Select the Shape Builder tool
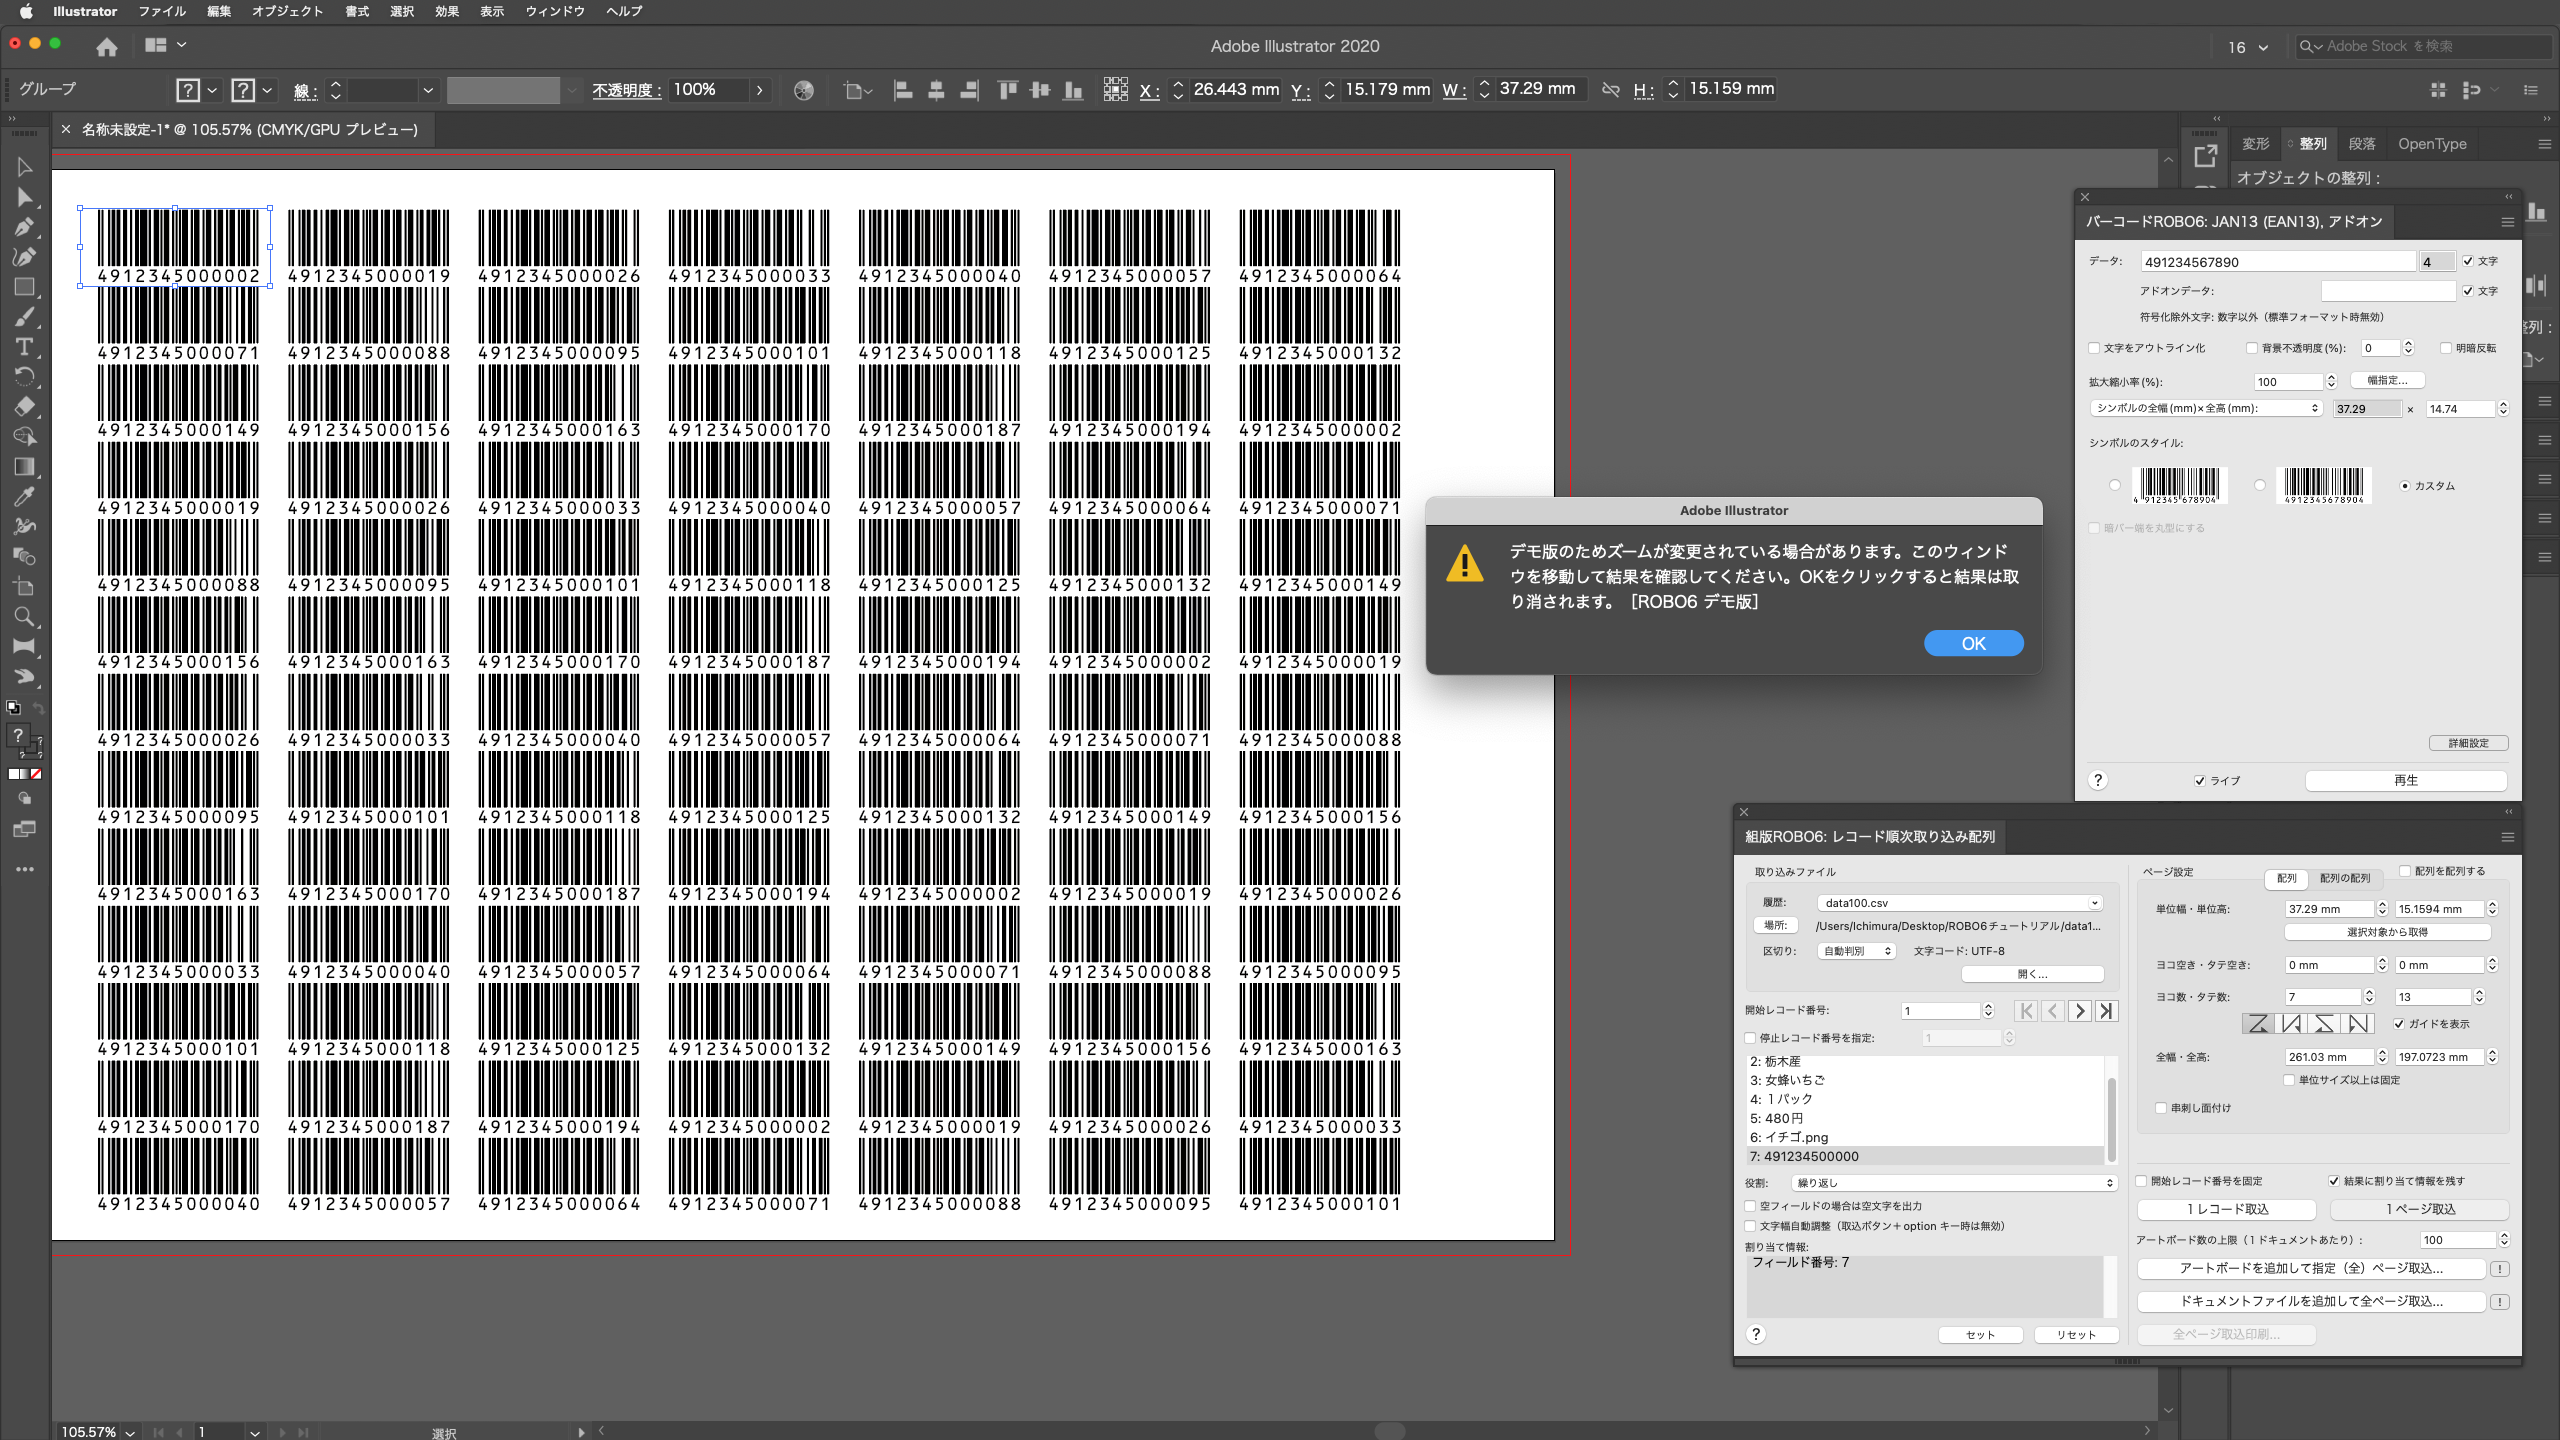 [x=25, y=437]
